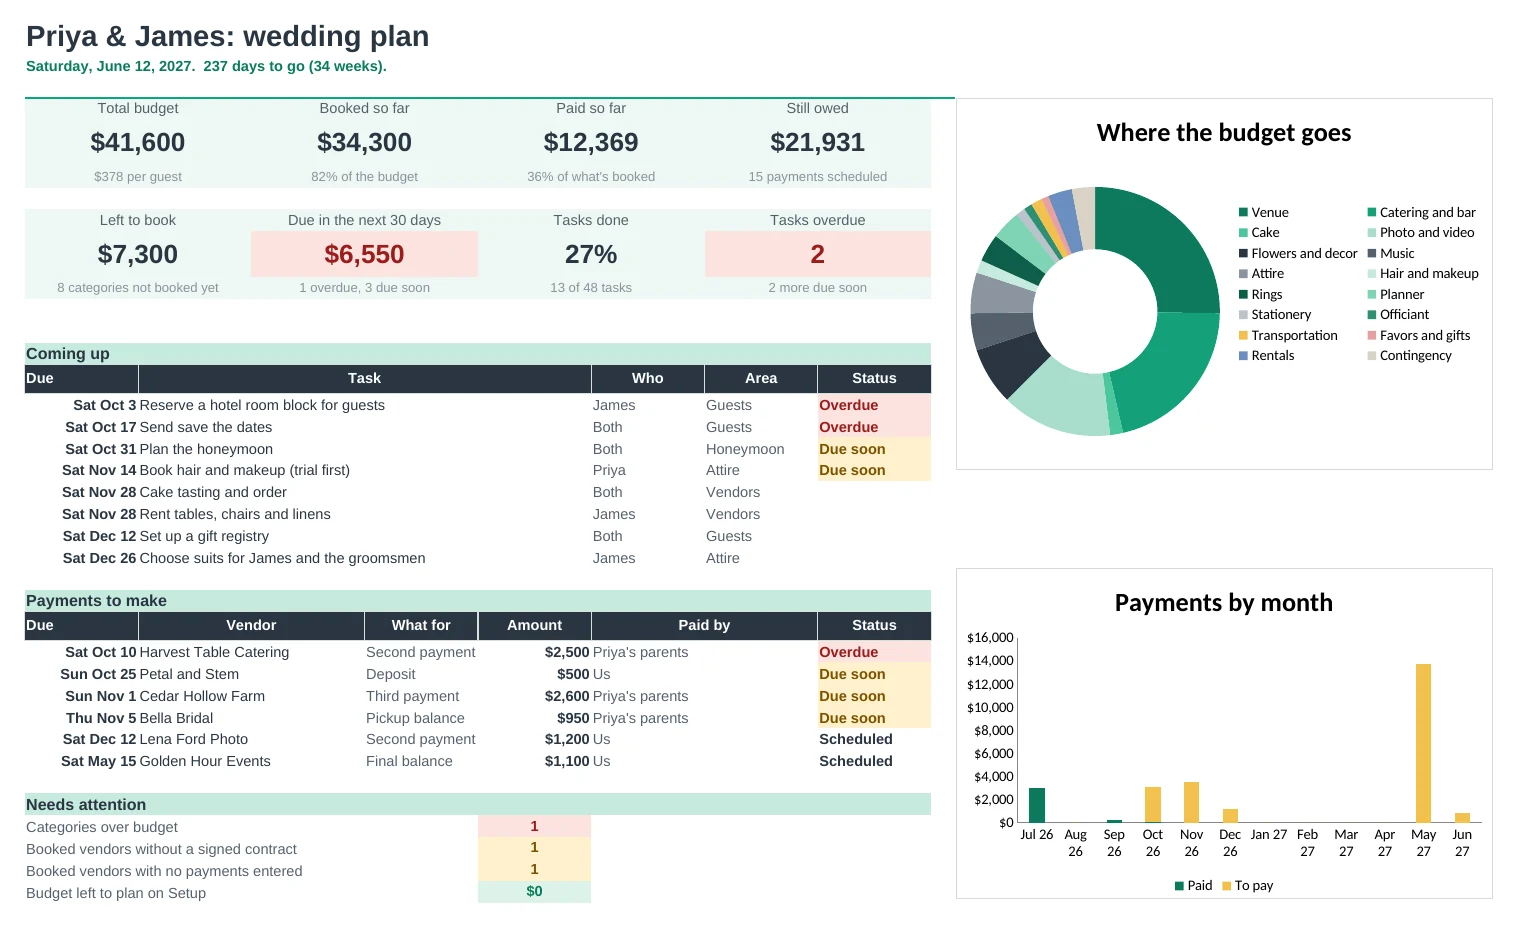The width and height of the screenshot is (1517, 927).
Task: Select the Harvest Table Catering vendor cell
Action: [x=251, y=652]
